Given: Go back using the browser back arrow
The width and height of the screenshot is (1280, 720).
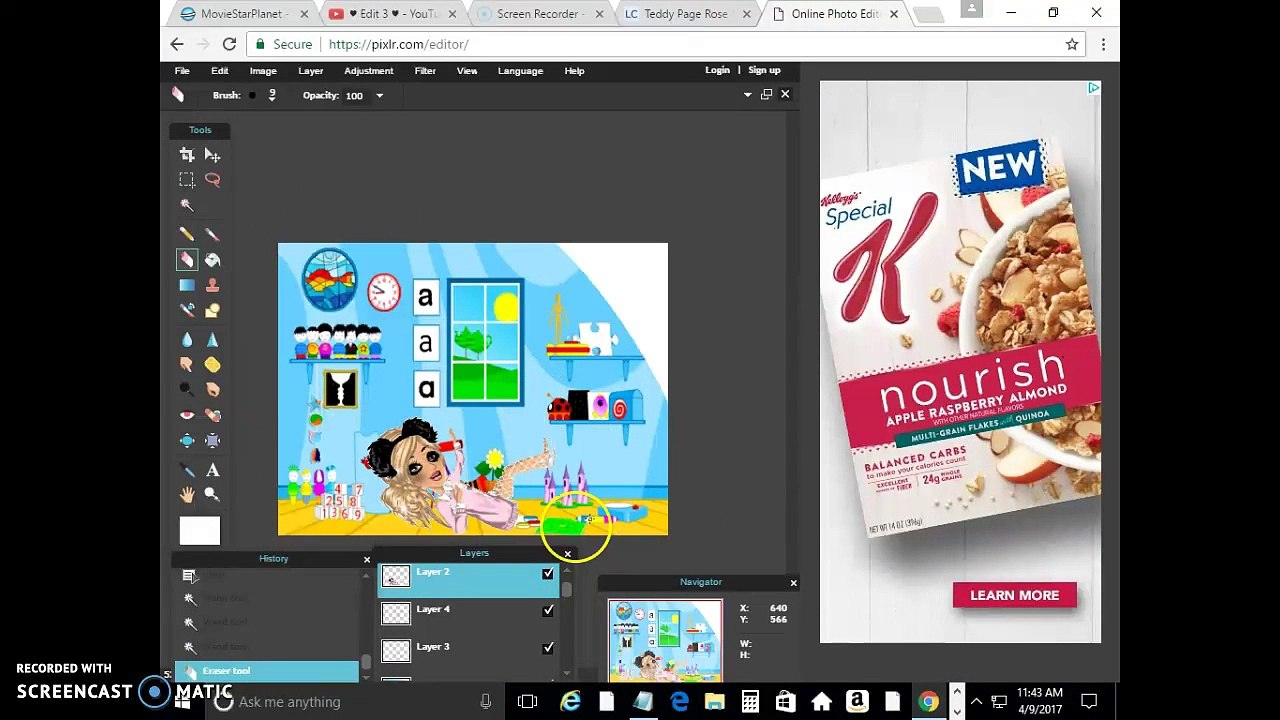Looking at the screenshot, I should 177,44.
